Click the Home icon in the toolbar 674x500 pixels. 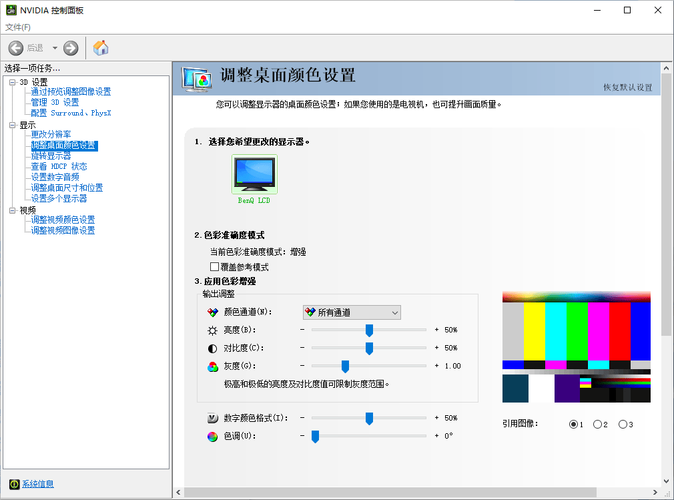point(101,48)
